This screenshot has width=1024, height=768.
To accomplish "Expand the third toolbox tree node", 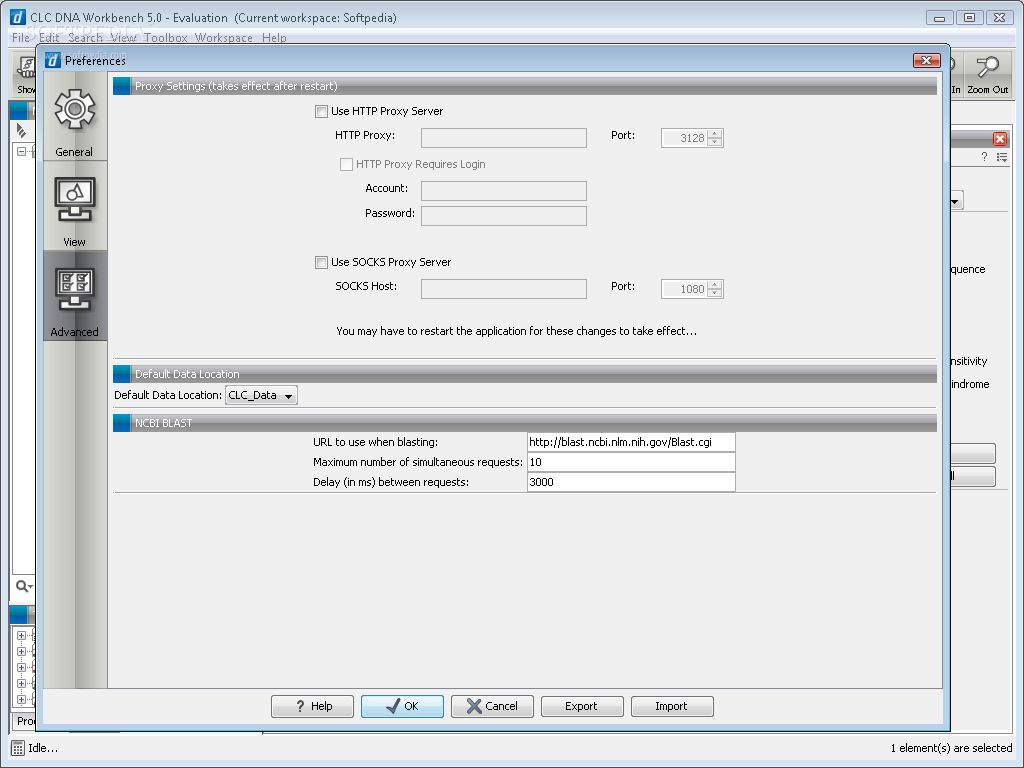I will tap(22, 667).
